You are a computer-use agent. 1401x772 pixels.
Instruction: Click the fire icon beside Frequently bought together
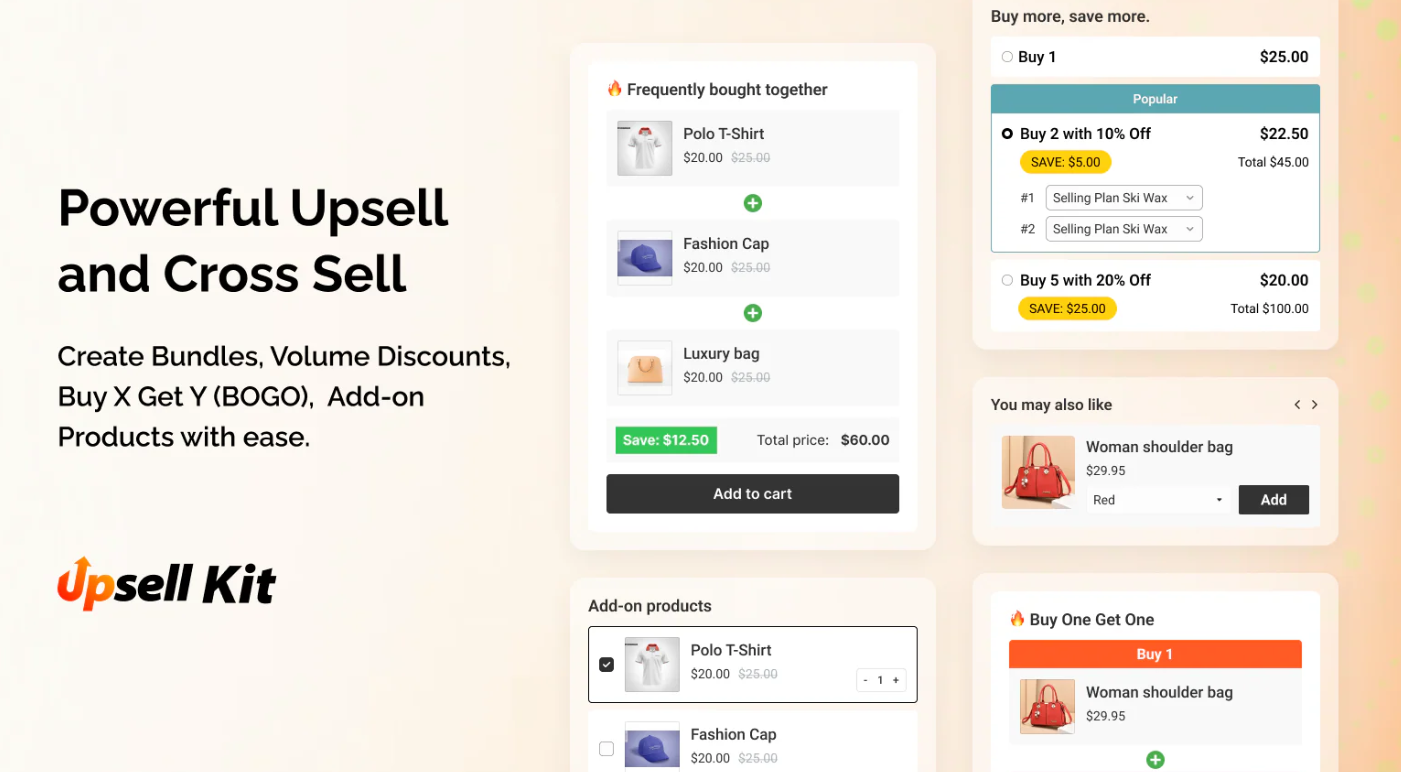[x=615, y=89]
